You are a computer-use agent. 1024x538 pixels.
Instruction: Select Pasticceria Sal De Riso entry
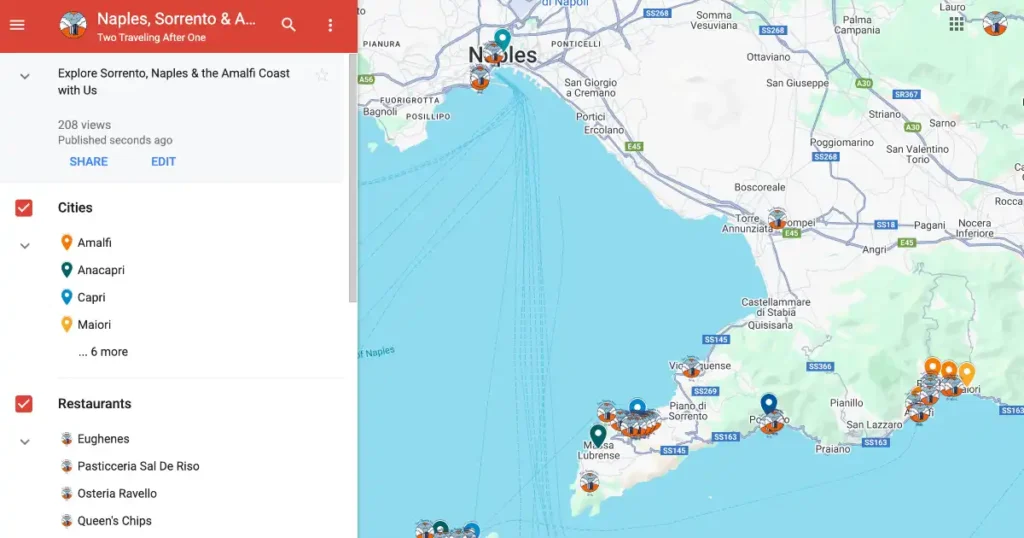pyautogui.click(x=138, y=466)
